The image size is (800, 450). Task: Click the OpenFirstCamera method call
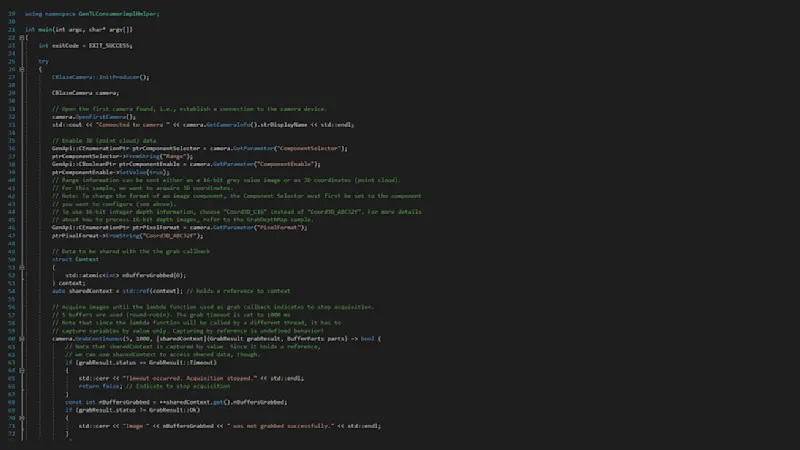(104, 116)
